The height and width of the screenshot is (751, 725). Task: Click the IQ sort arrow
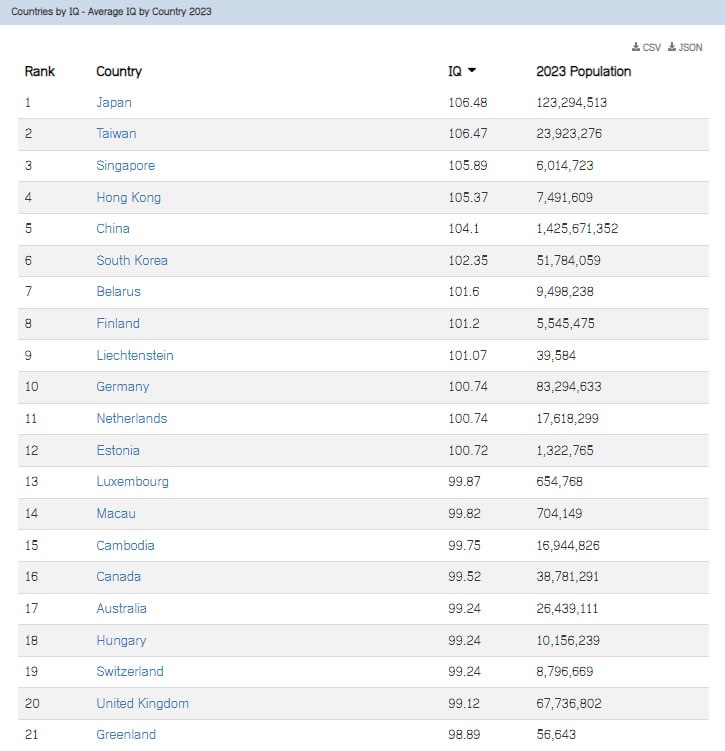click(471, 71)
